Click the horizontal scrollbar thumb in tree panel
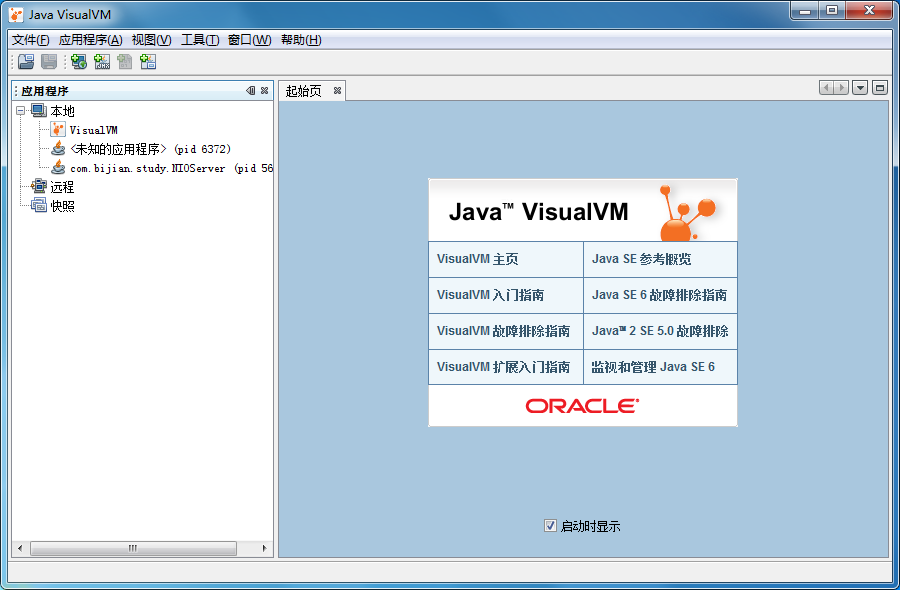The width and height of the screenshot is (900, 590). click(133, 548)
